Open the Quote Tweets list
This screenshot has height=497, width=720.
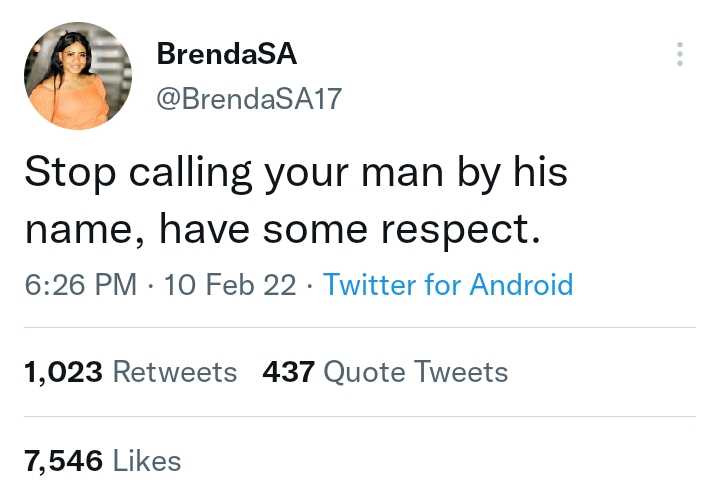(415, 372)
